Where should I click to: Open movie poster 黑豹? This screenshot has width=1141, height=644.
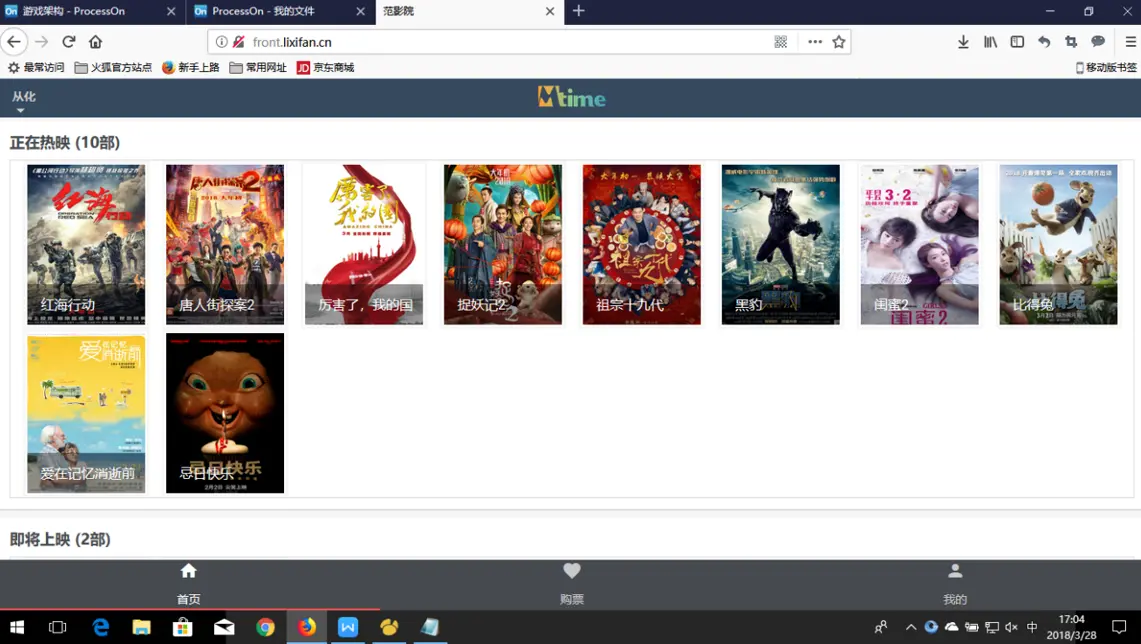pyautogui.click(x=781, y=245)
